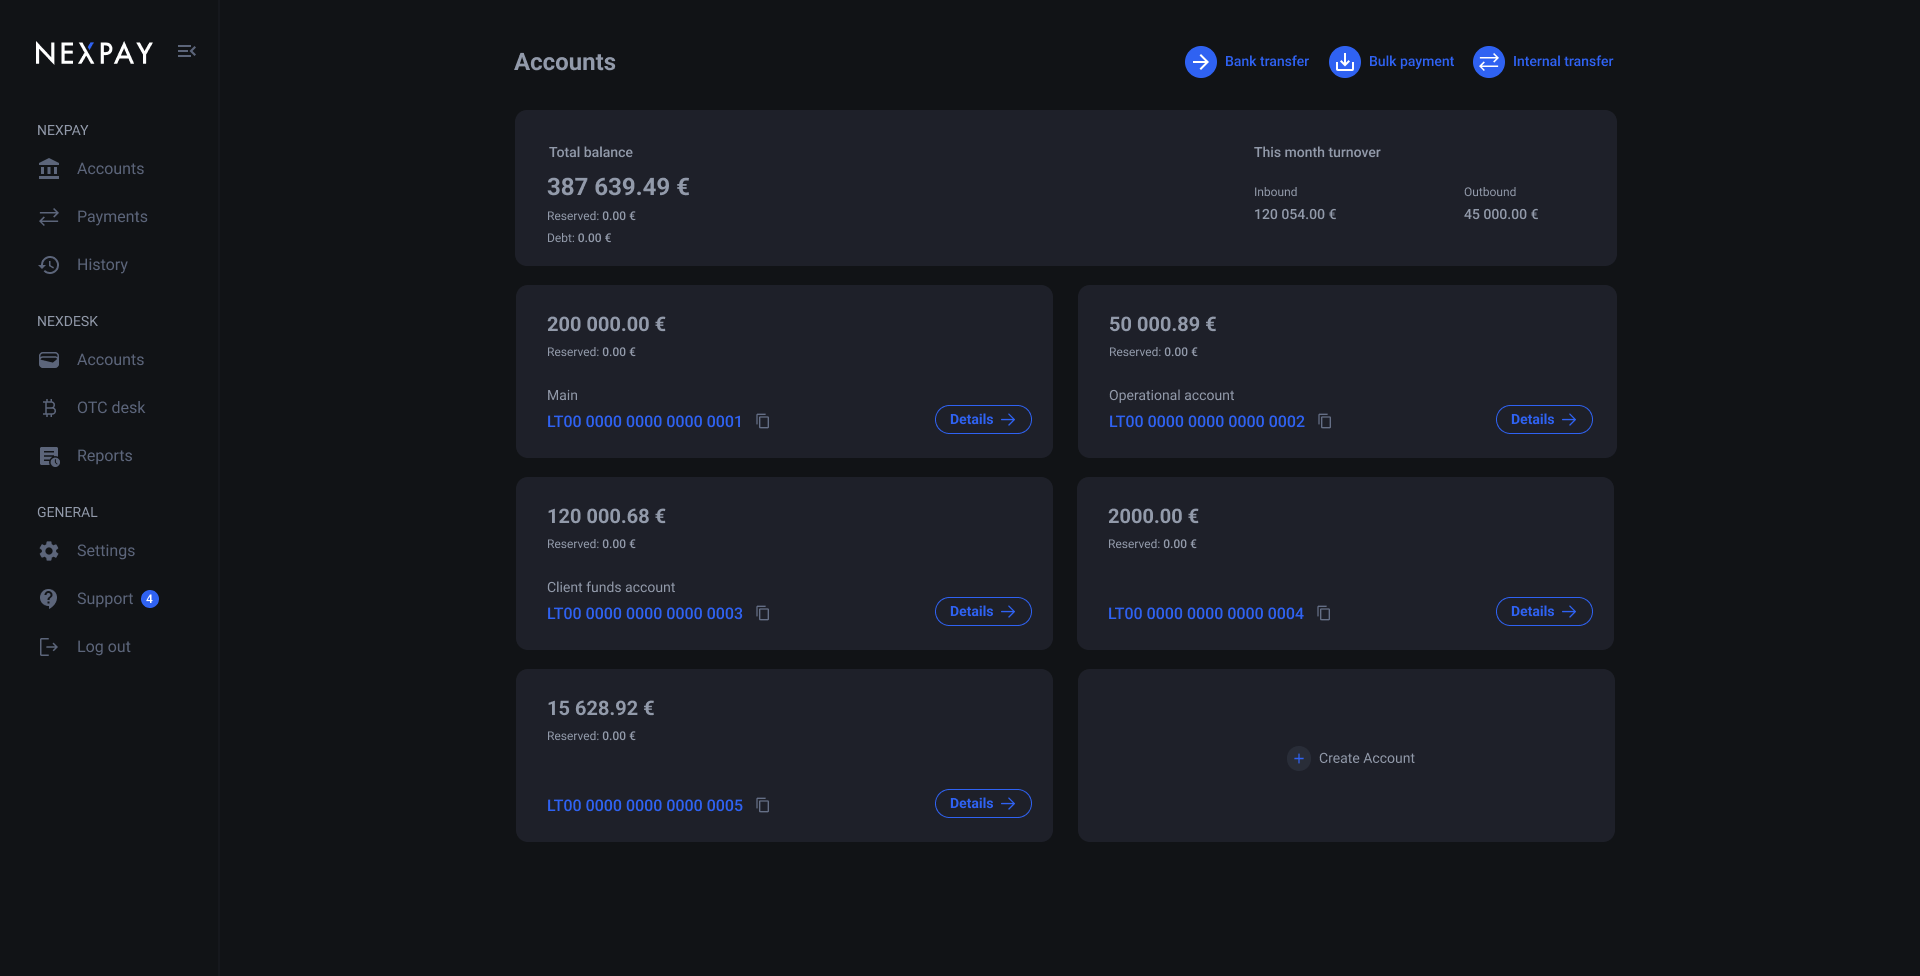This screenshot has height=976, width=1920.
Task: Open Details for the 2000.00 € account
Action: pyautogui.click(x=1544, y=612)
